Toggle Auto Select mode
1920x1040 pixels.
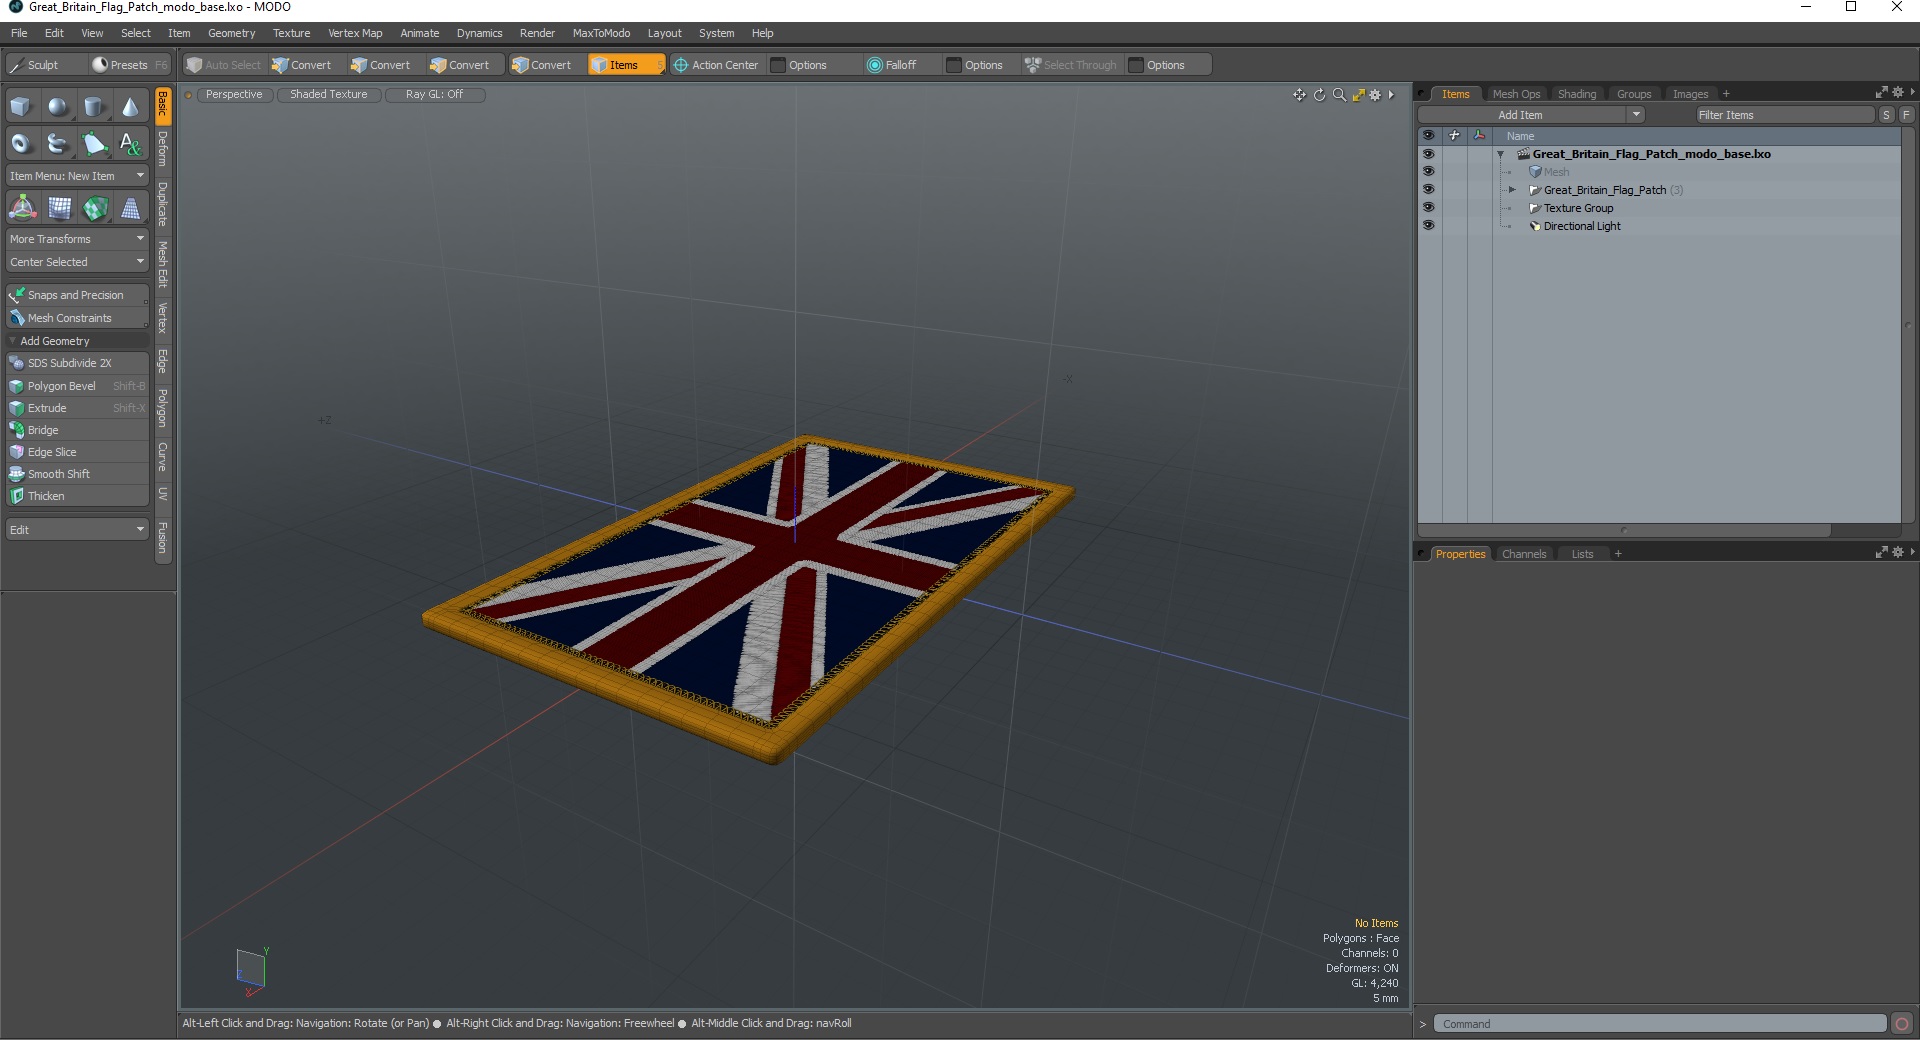[x=224, y=65]
